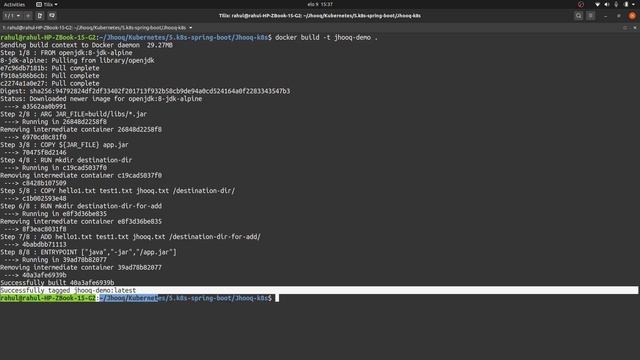This screenshot has width=640, height=360.
Task: Click the bottom prompt 'rahul@rahul-HP-ZBook-15-G2' text
Action: tap(48, 298)
